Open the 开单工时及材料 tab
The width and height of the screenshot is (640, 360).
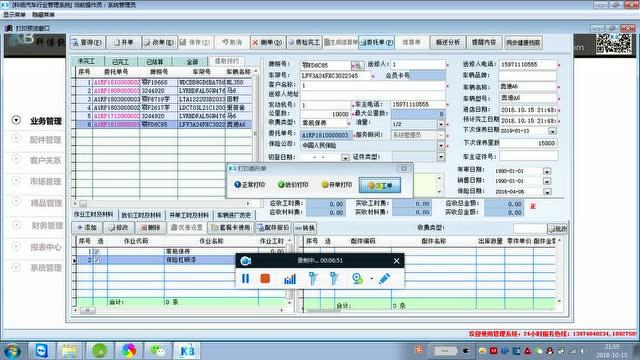tap(189, 215)
